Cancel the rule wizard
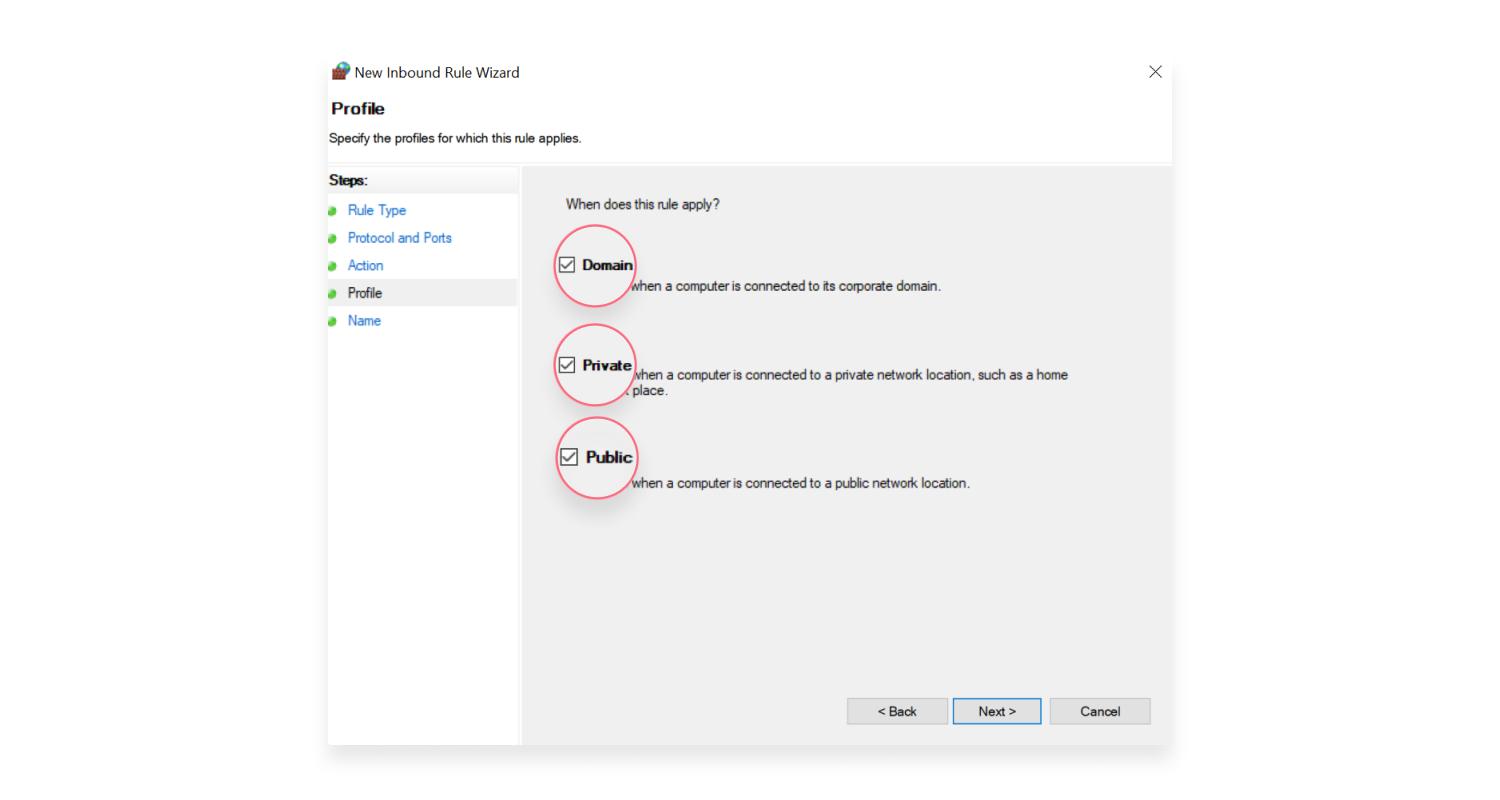 coord(1100,711)
